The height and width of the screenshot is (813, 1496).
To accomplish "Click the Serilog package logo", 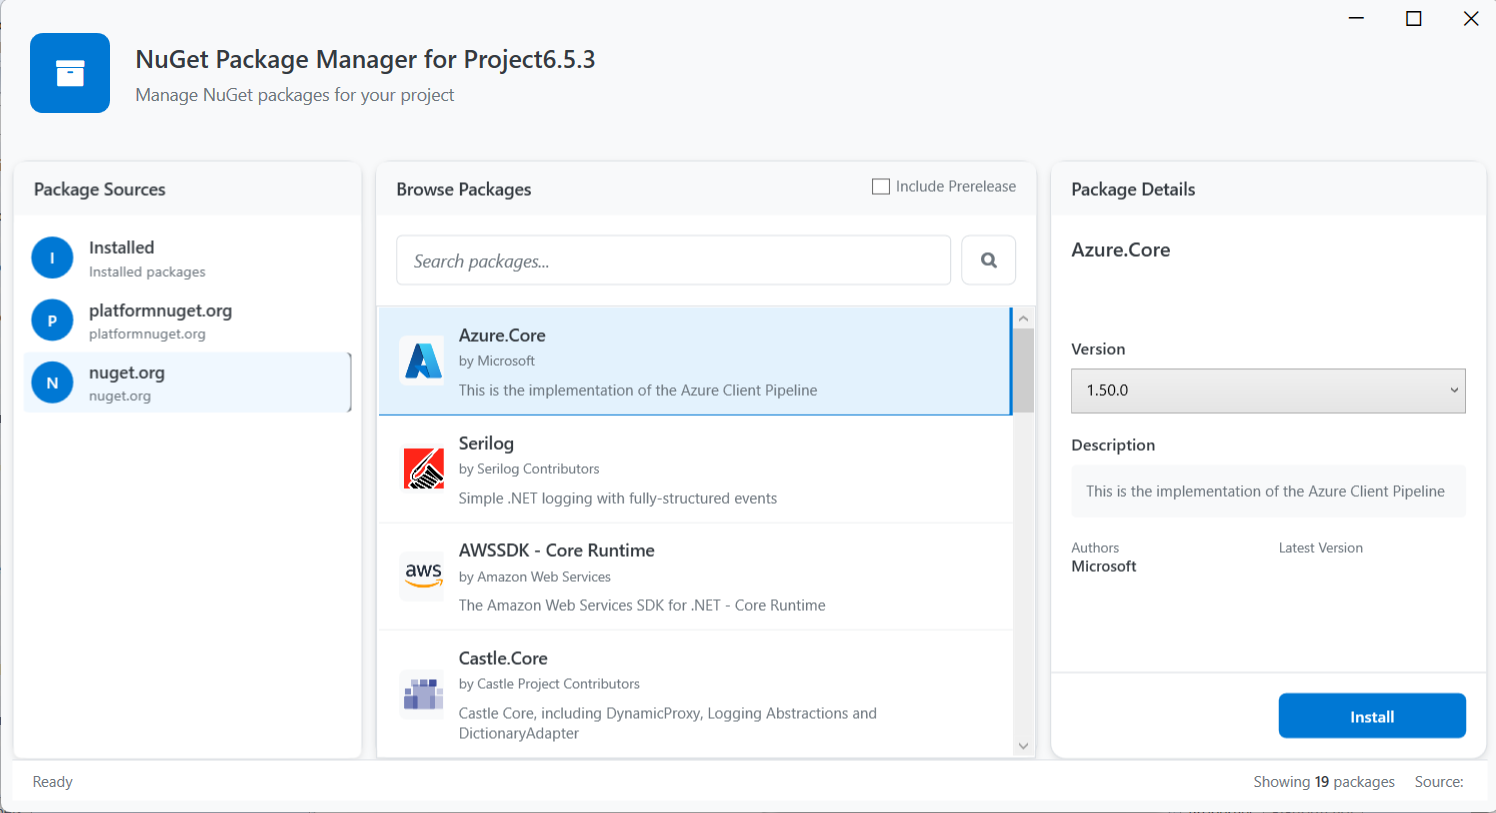I will [423, 468].
